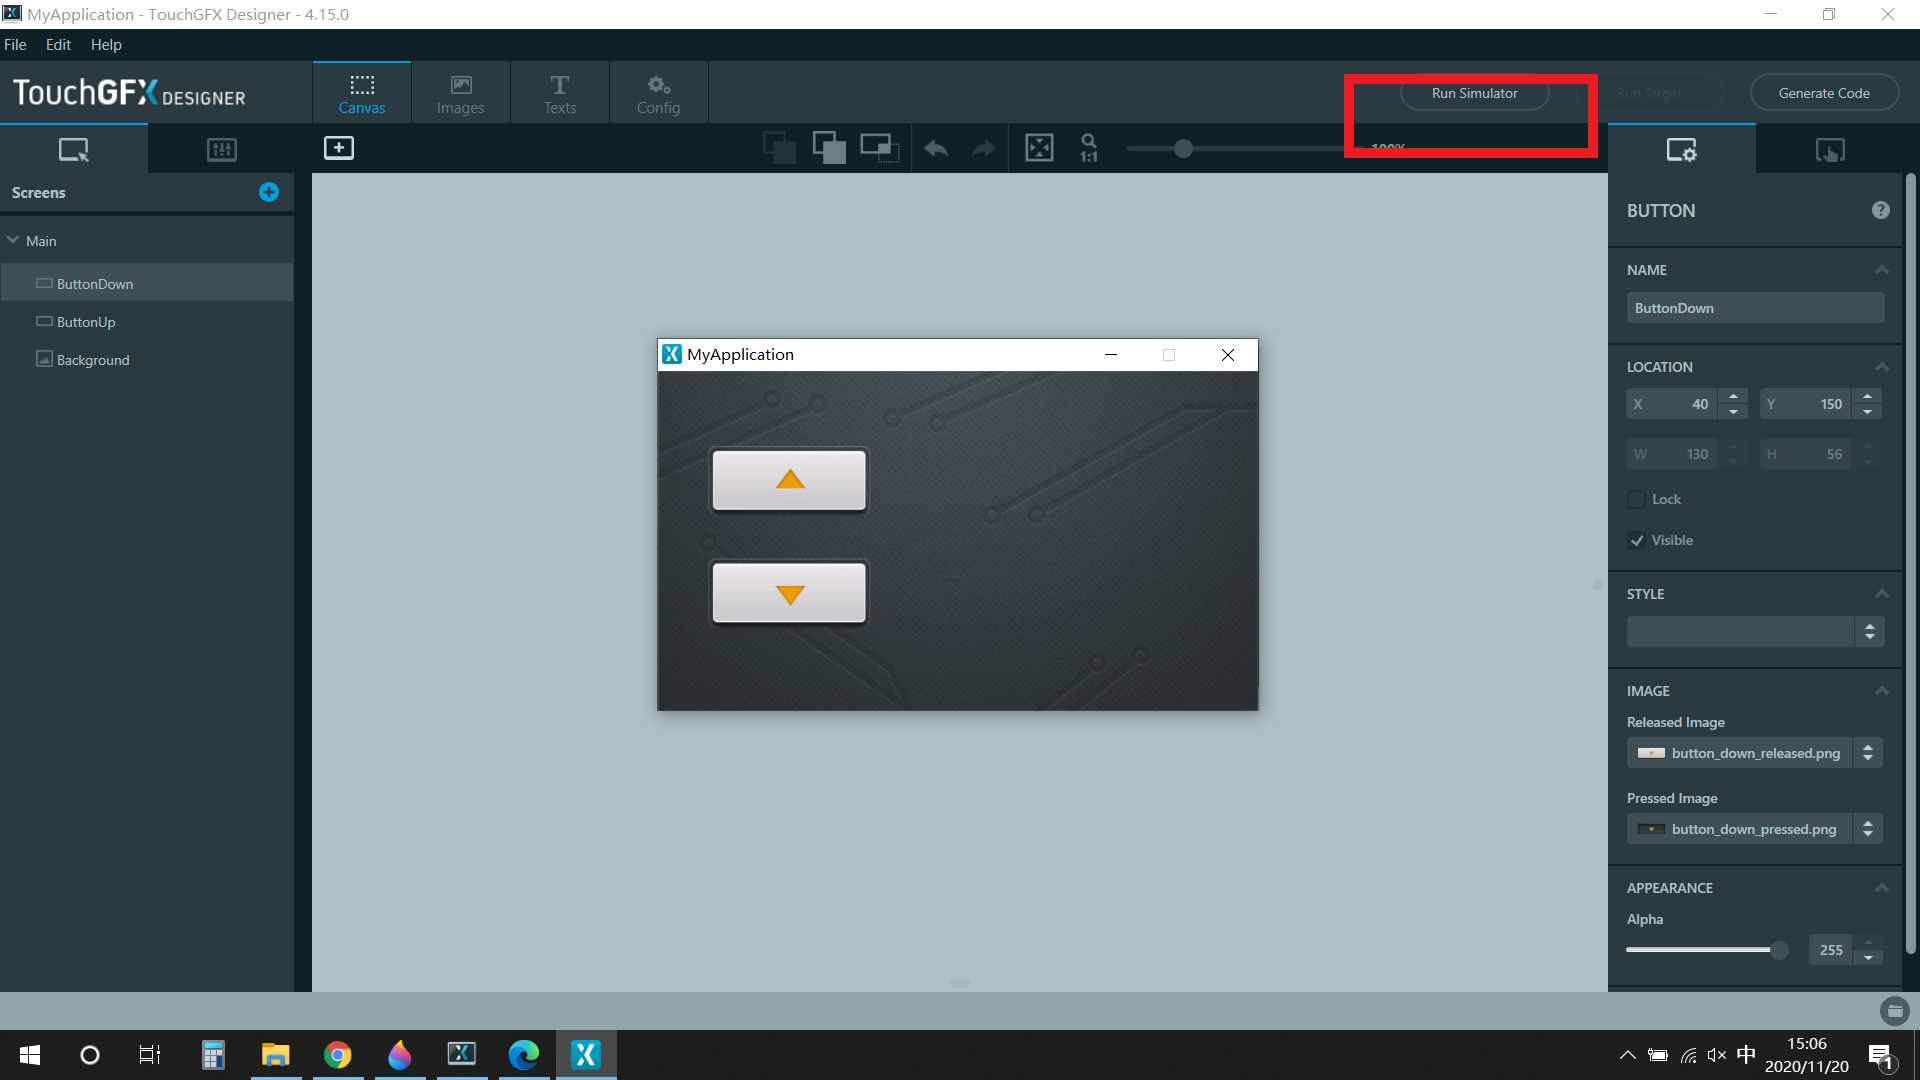Click the Generate Code button
Screen dimensions: 1920x1080
click(1823, 93)
